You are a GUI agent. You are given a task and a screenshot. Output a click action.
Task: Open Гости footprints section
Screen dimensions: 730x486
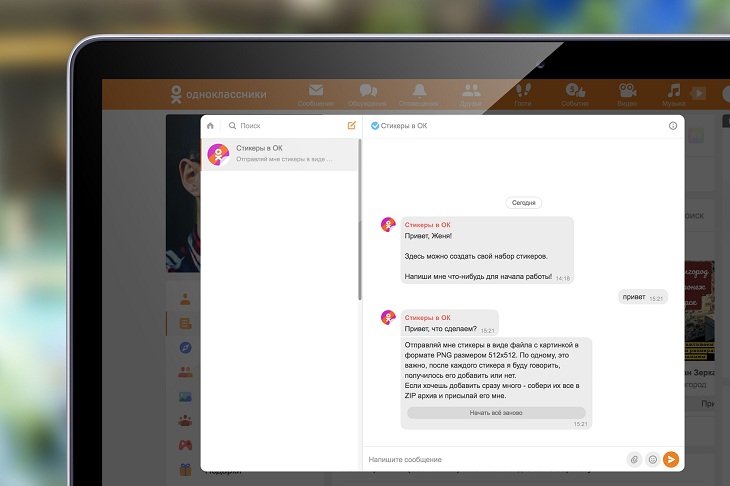pos(522,94)
